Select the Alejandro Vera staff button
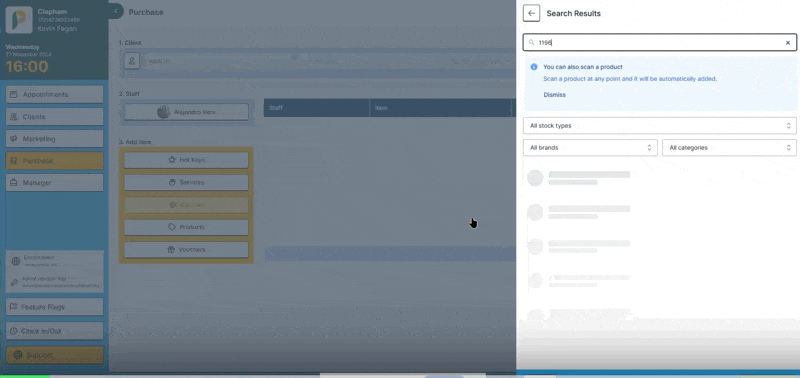 click(x=186, y=112)
